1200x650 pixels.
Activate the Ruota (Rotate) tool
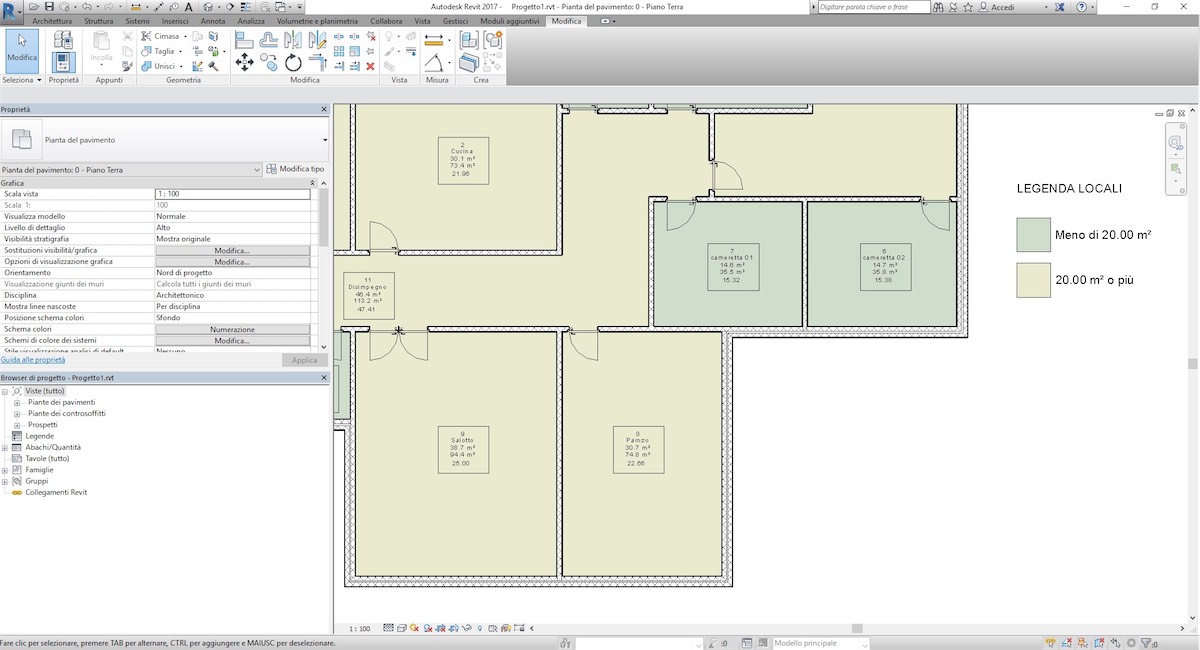295,62
